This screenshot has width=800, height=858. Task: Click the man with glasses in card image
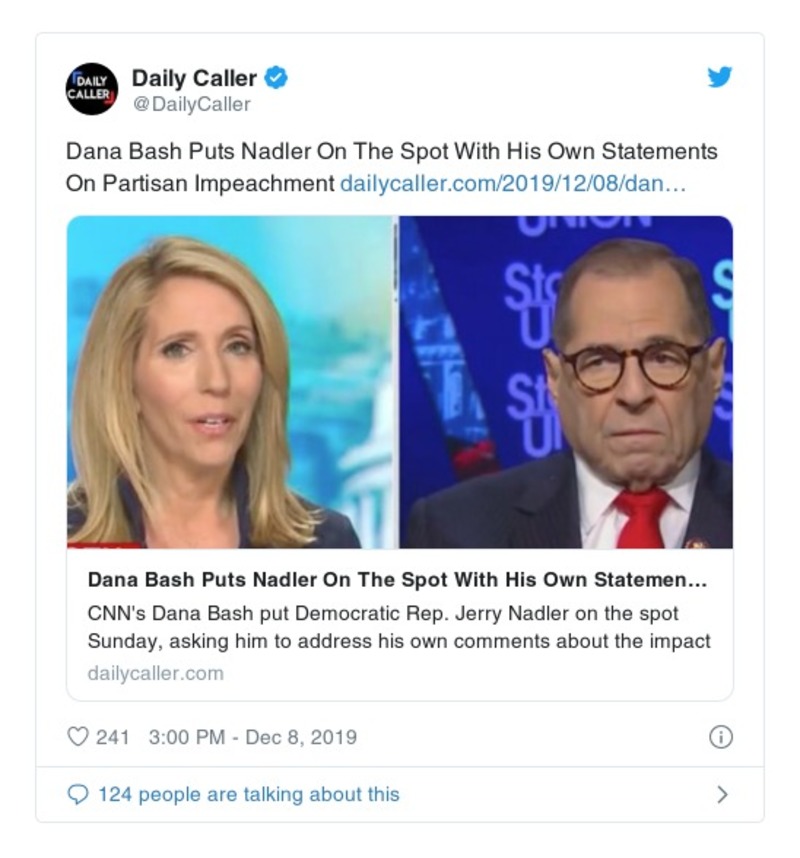coord(566,382)
